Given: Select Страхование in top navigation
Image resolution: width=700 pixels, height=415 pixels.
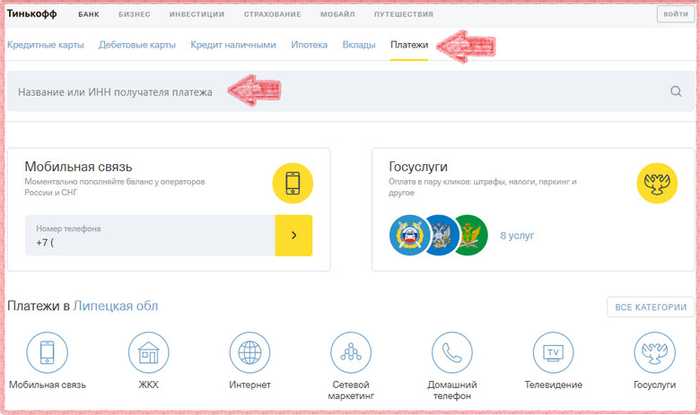Looking at the screenshot, I should 272,14.
